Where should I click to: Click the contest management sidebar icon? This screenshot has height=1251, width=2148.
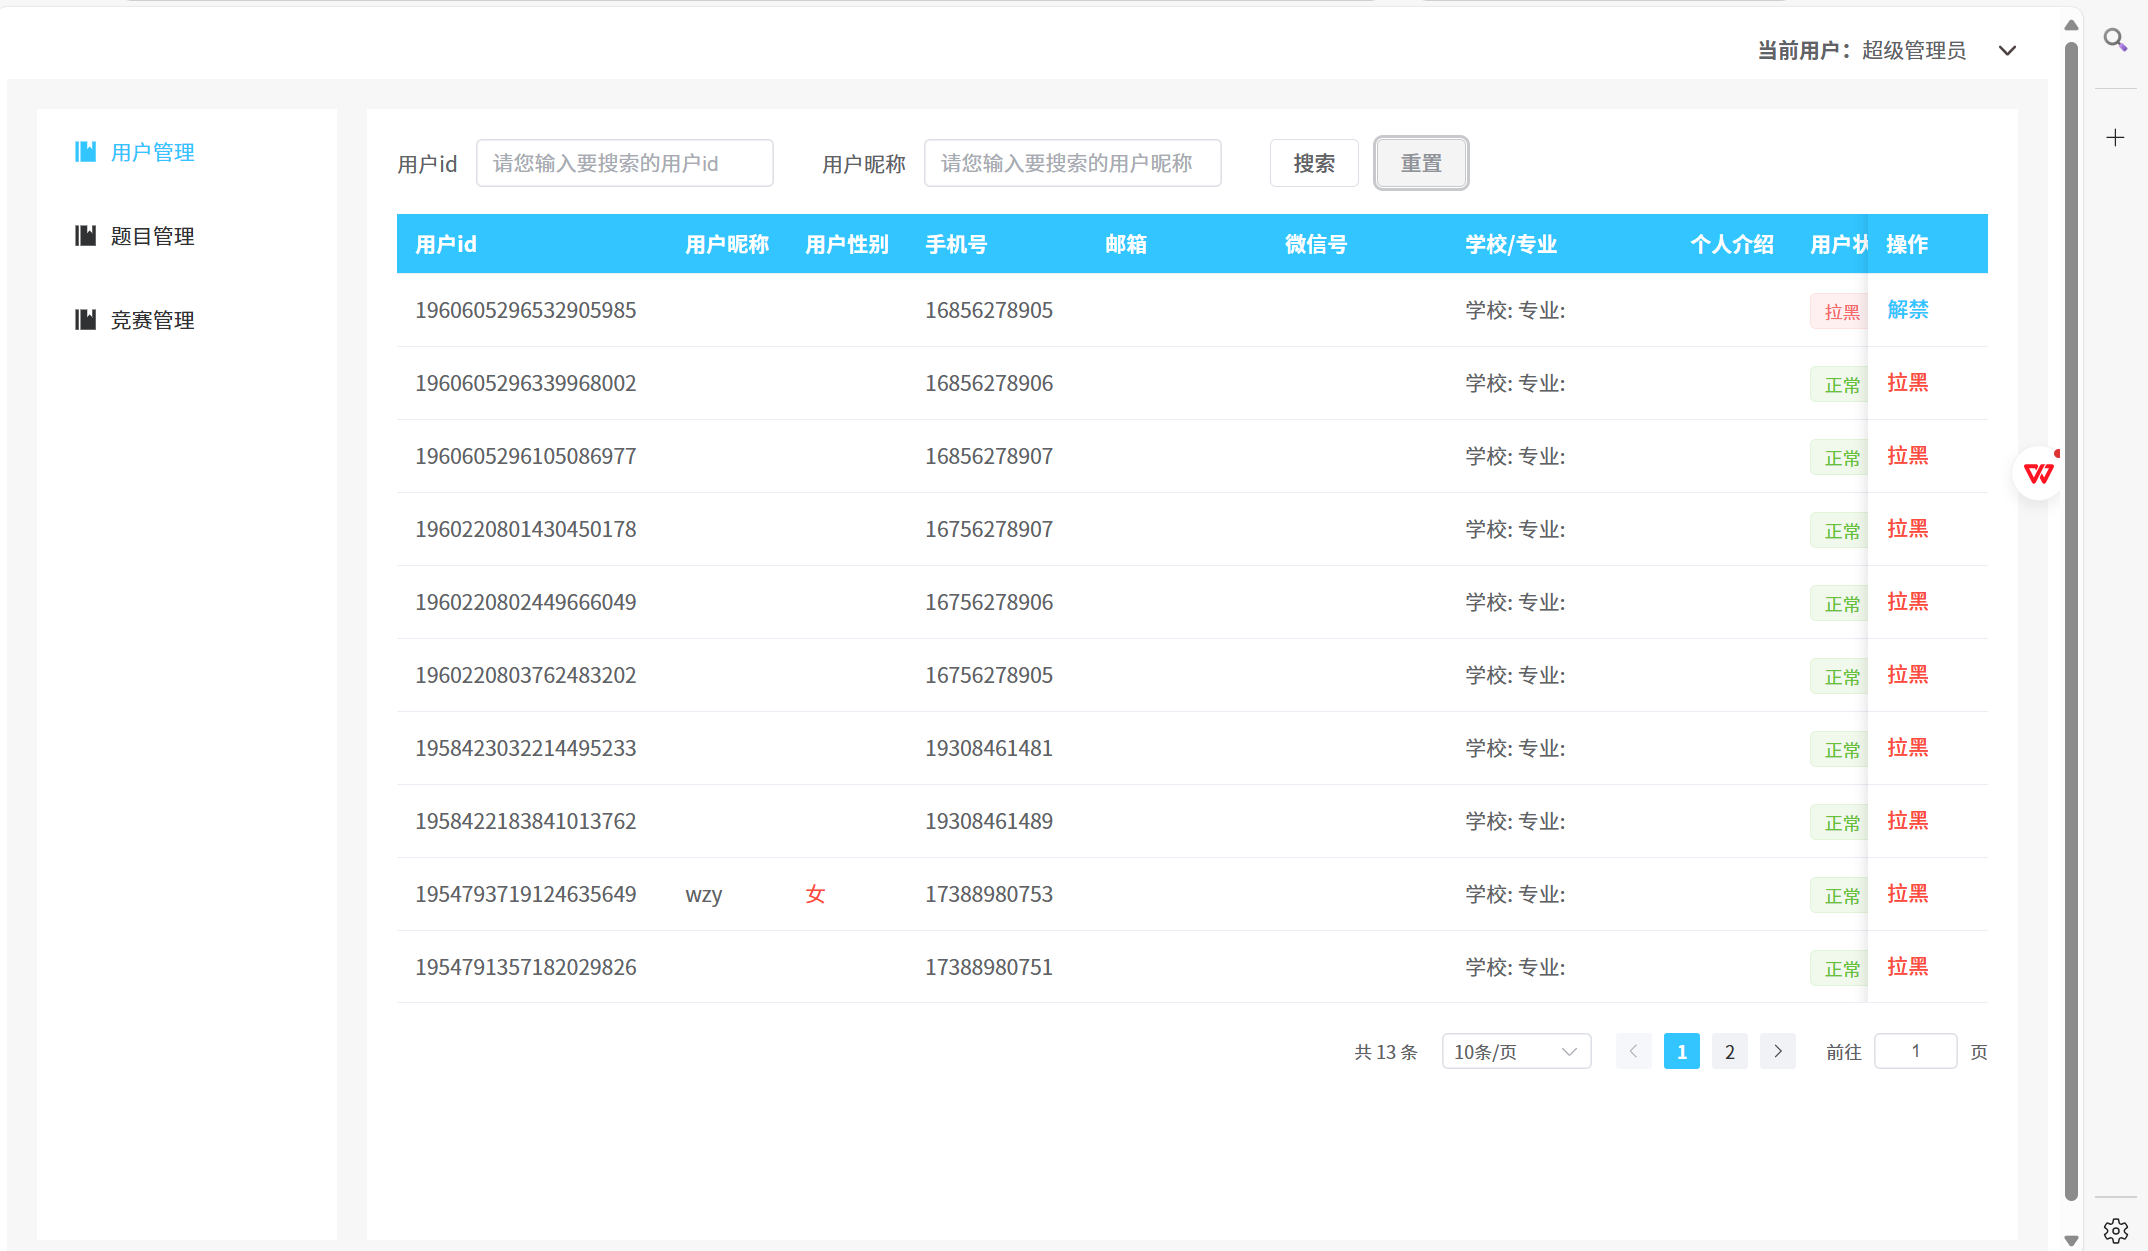click(x=86, y=320)
